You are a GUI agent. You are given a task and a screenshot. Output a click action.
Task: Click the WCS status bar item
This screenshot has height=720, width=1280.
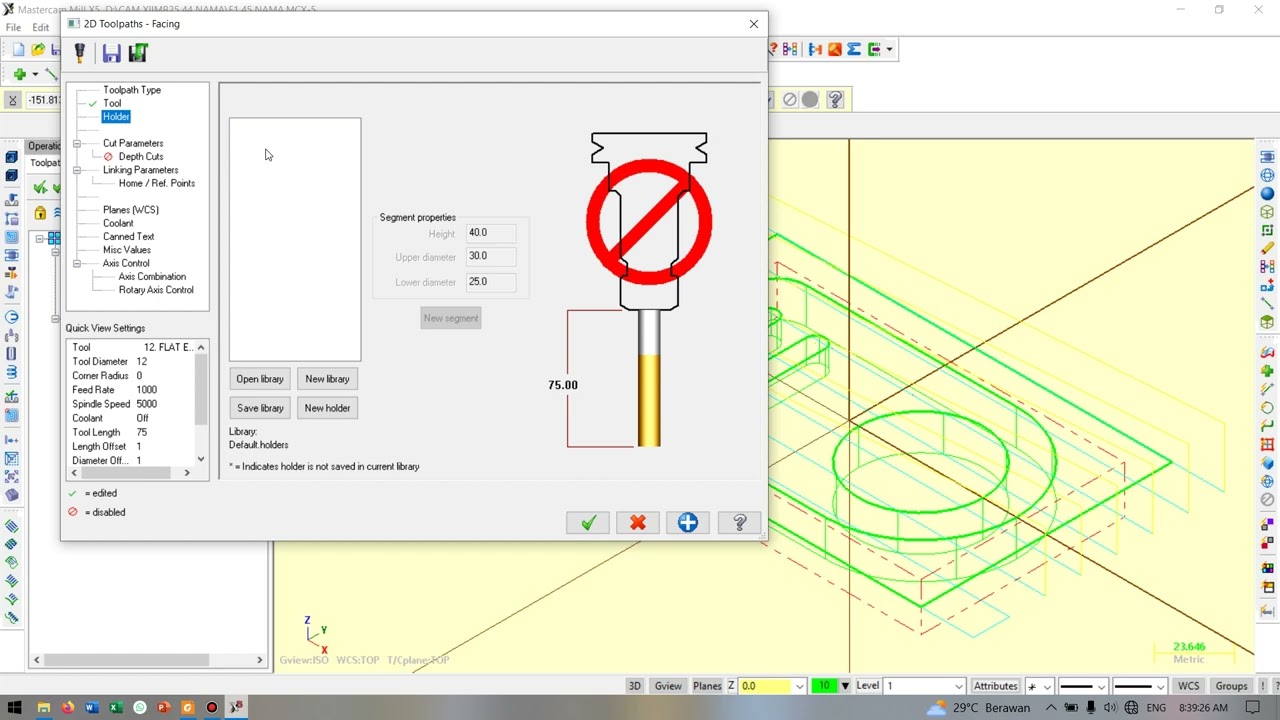(1188, 686)
